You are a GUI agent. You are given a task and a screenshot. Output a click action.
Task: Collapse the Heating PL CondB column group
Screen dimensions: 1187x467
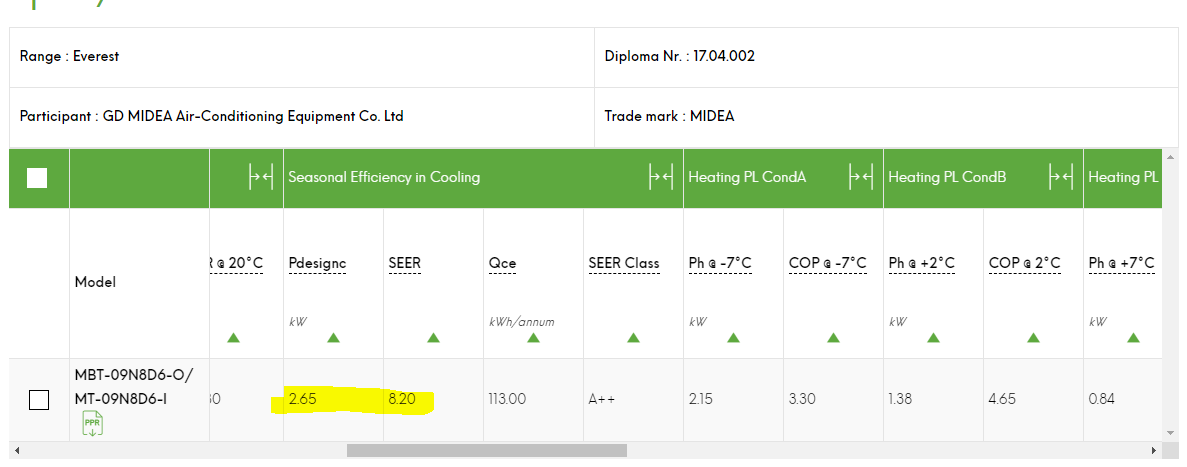click(1060, 177)
